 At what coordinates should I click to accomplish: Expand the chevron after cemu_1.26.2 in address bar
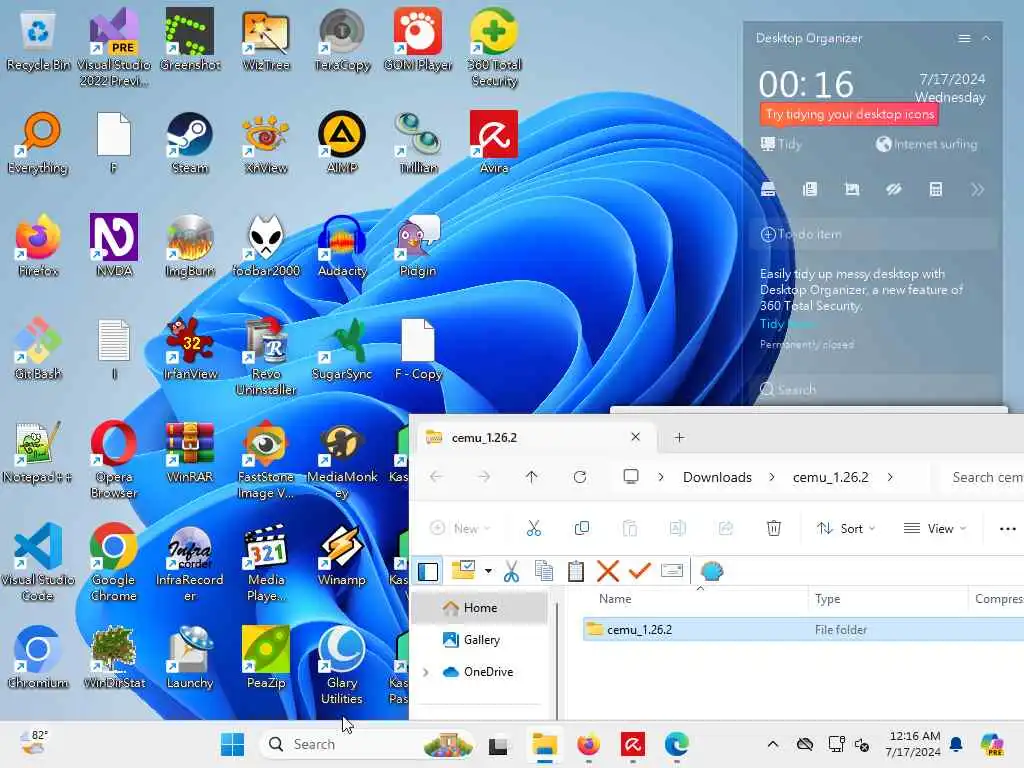[x=889, y=477]
